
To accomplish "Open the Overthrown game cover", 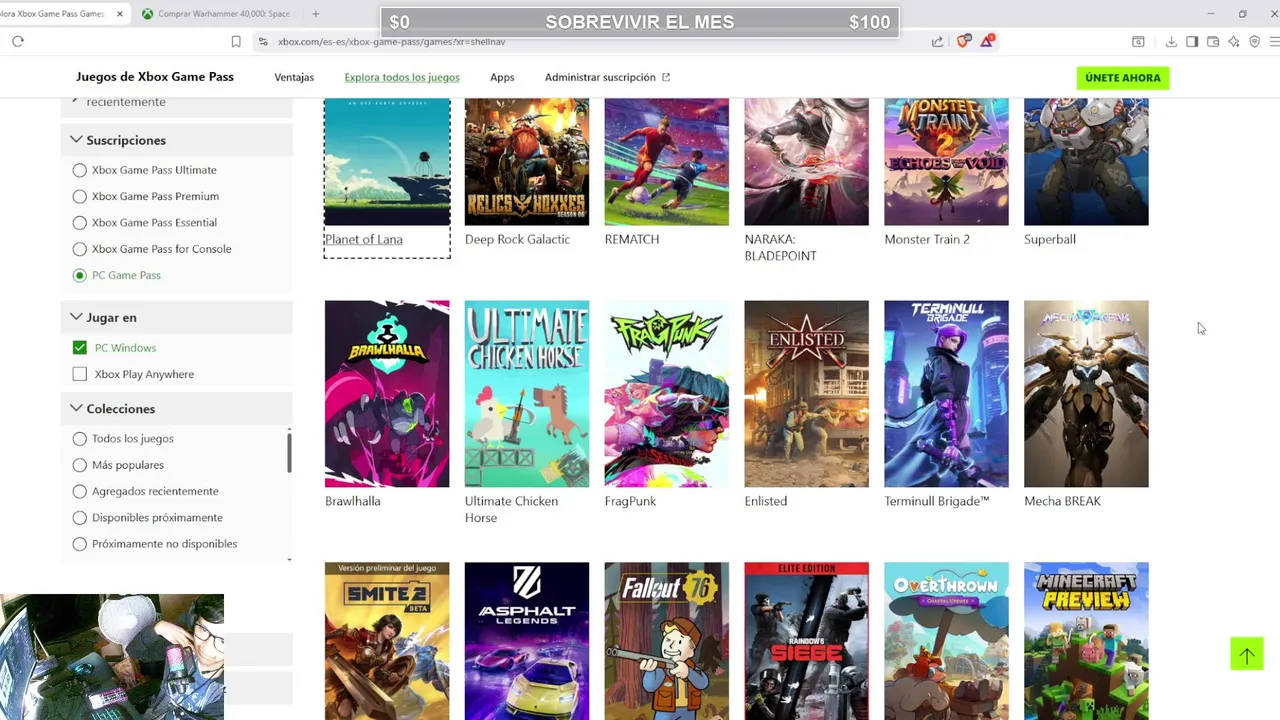I will [x=946, y=641].
